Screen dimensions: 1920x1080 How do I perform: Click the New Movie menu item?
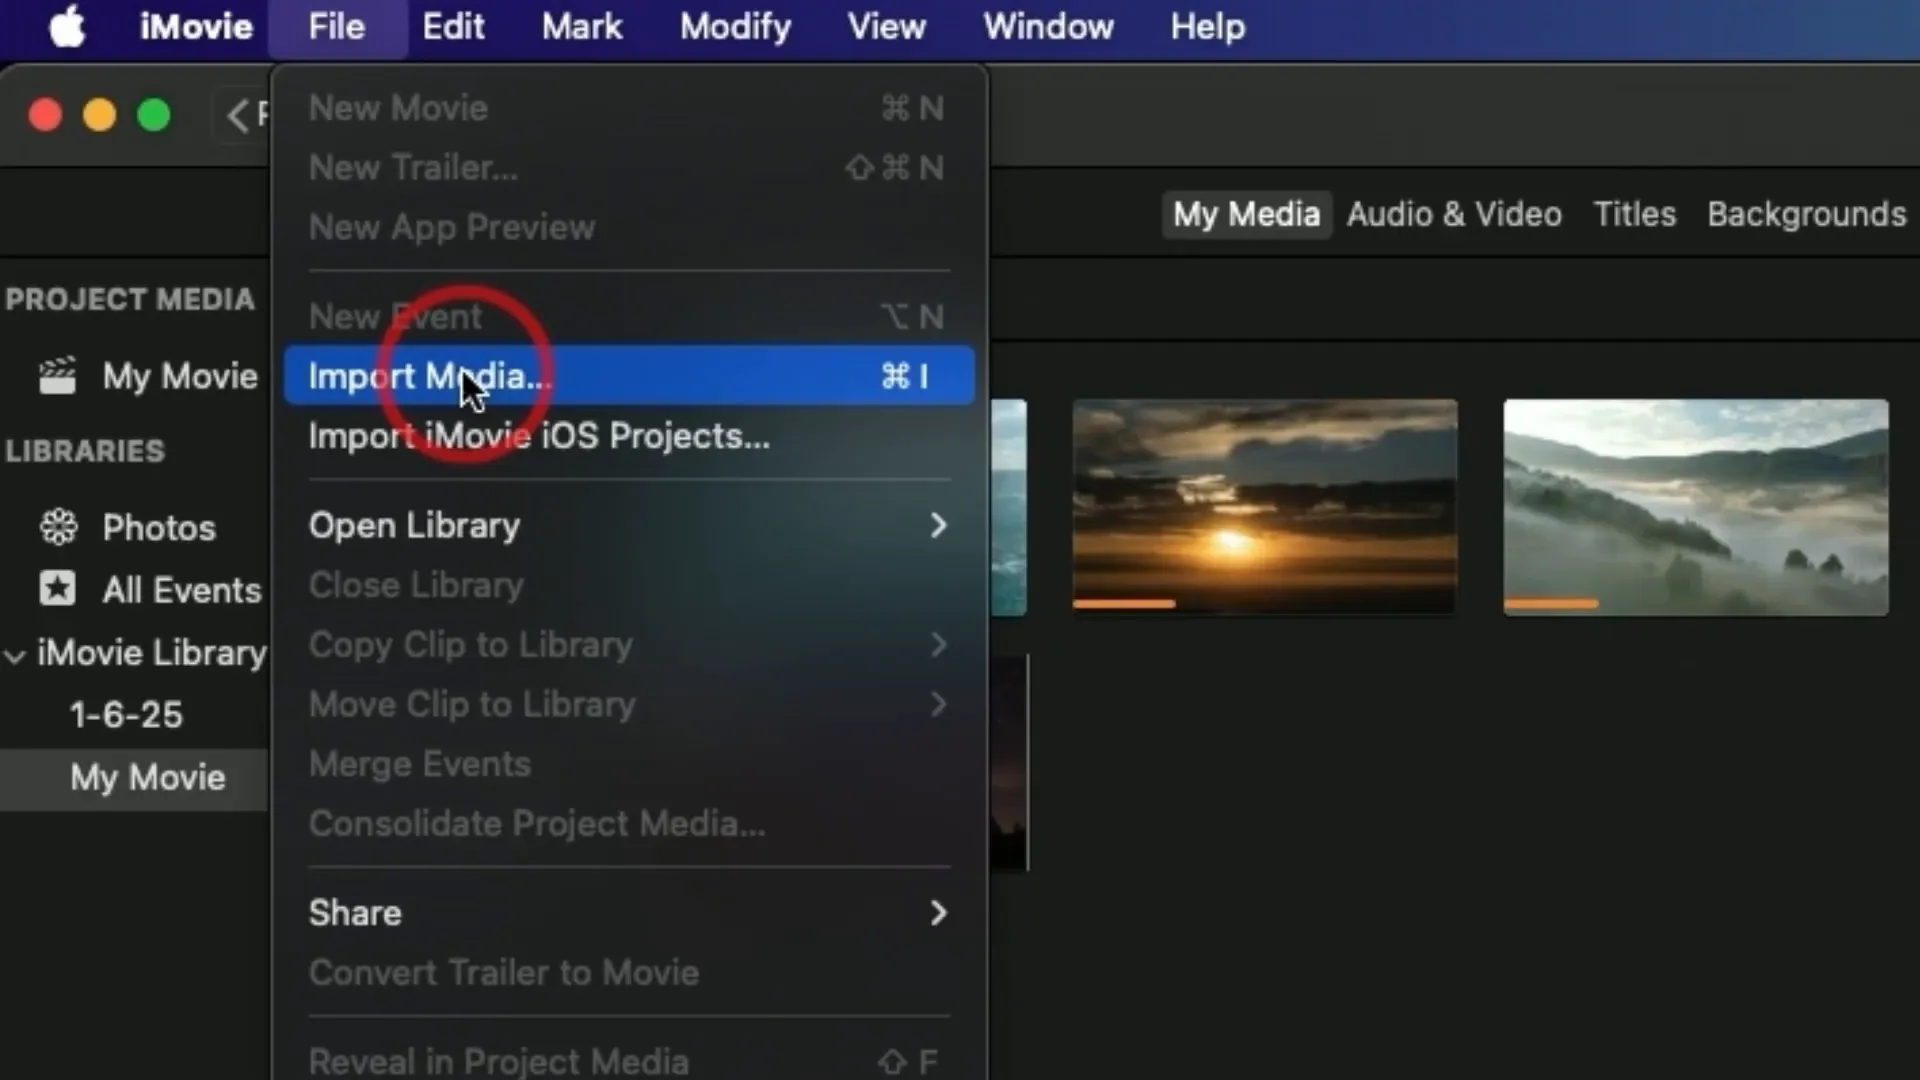coord(398,108)
